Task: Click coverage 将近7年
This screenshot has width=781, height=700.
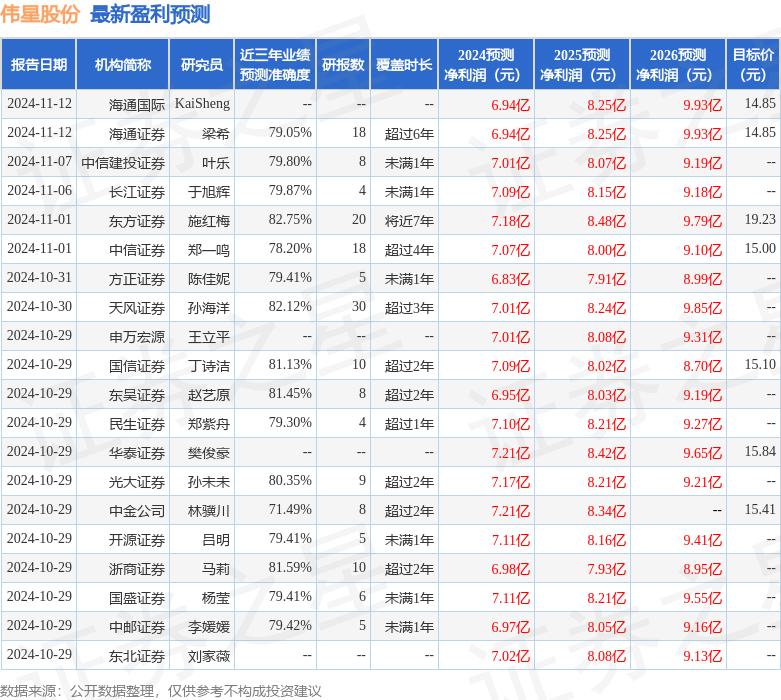Action: click(x=409, y=221)
